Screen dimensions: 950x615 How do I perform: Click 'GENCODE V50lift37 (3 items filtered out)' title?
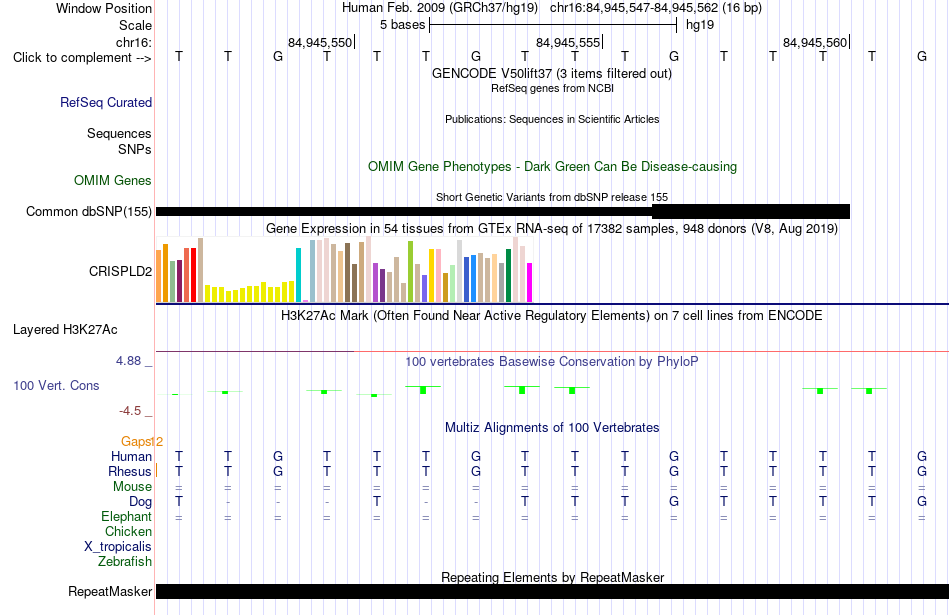click(552, 74)
